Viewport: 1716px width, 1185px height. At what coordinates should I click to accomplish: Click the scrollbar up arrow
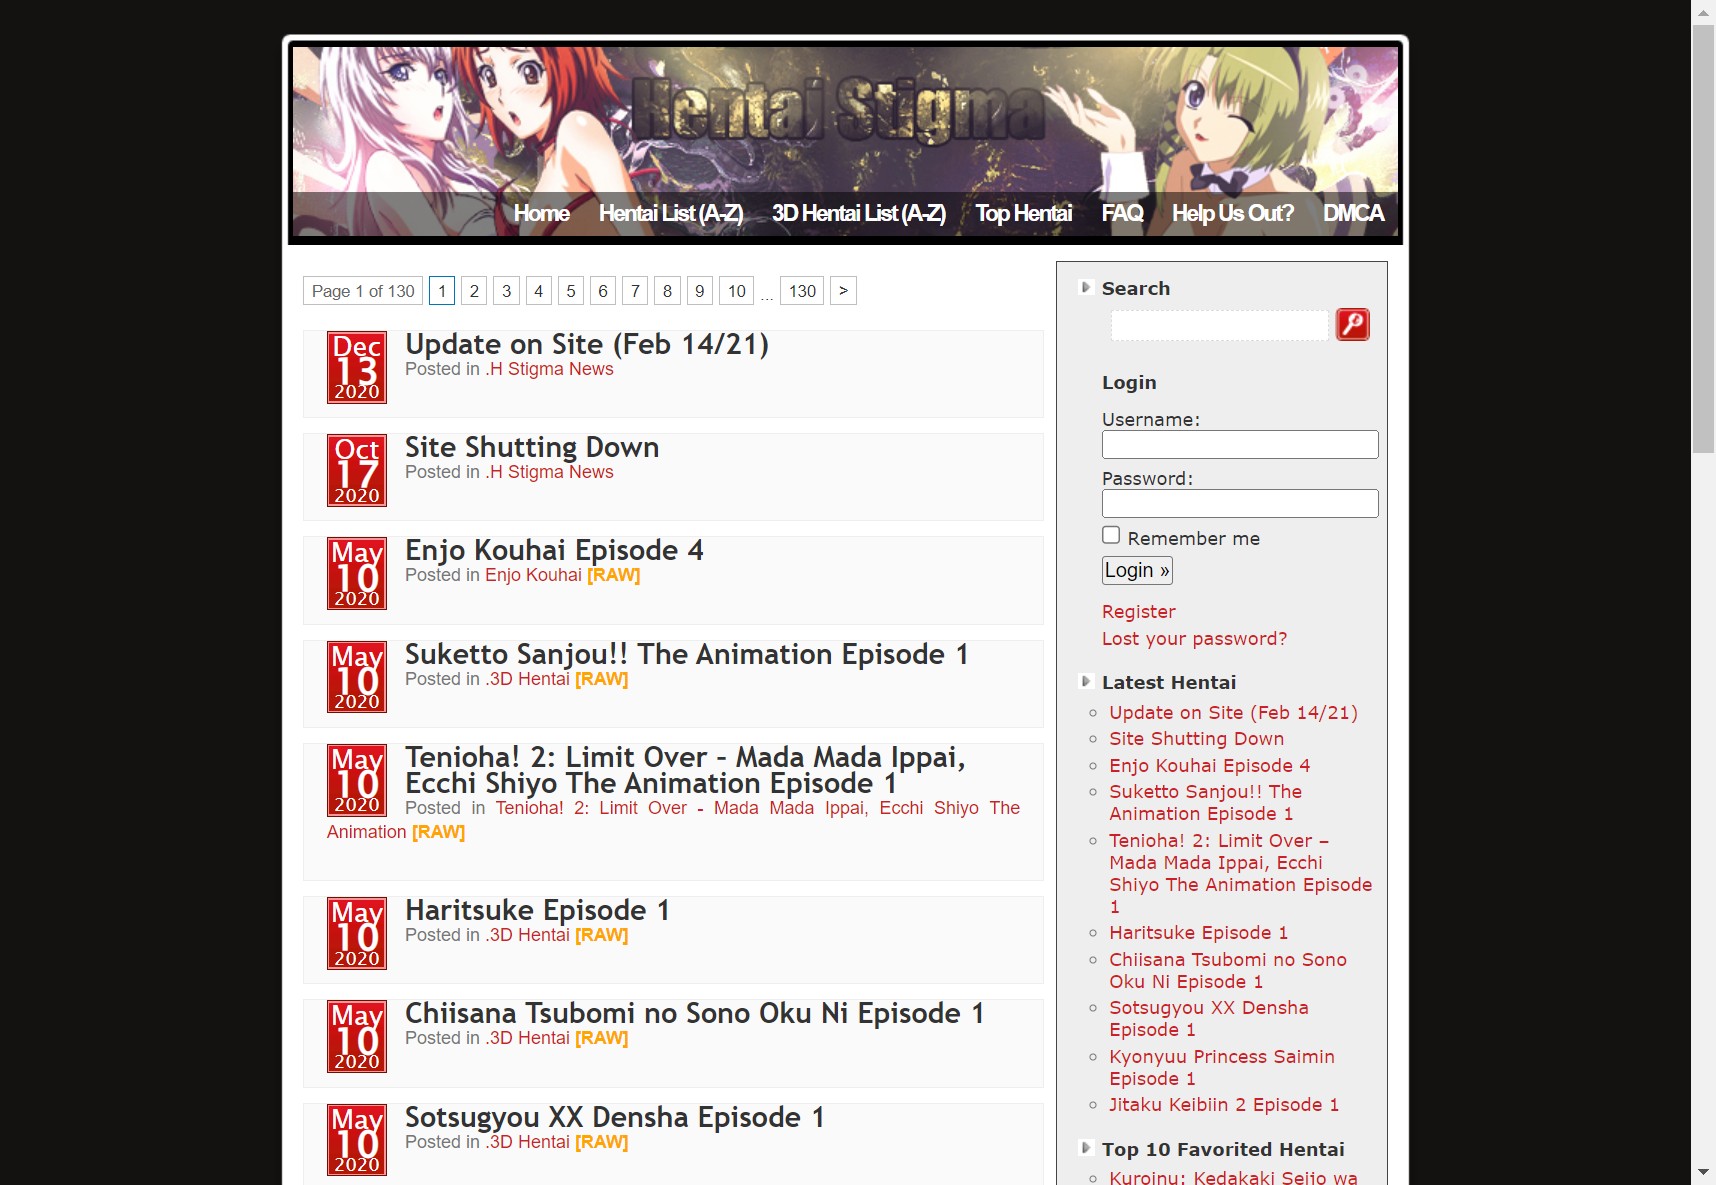[x=1703, y=12]
